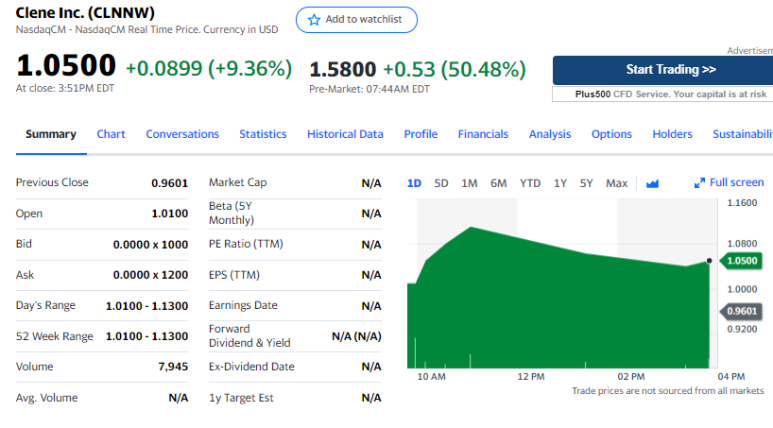Viewport: 773px width, 428px height.
Task: Select the 6M chart range
Action: pyautogui.click(x=498, y=183)
